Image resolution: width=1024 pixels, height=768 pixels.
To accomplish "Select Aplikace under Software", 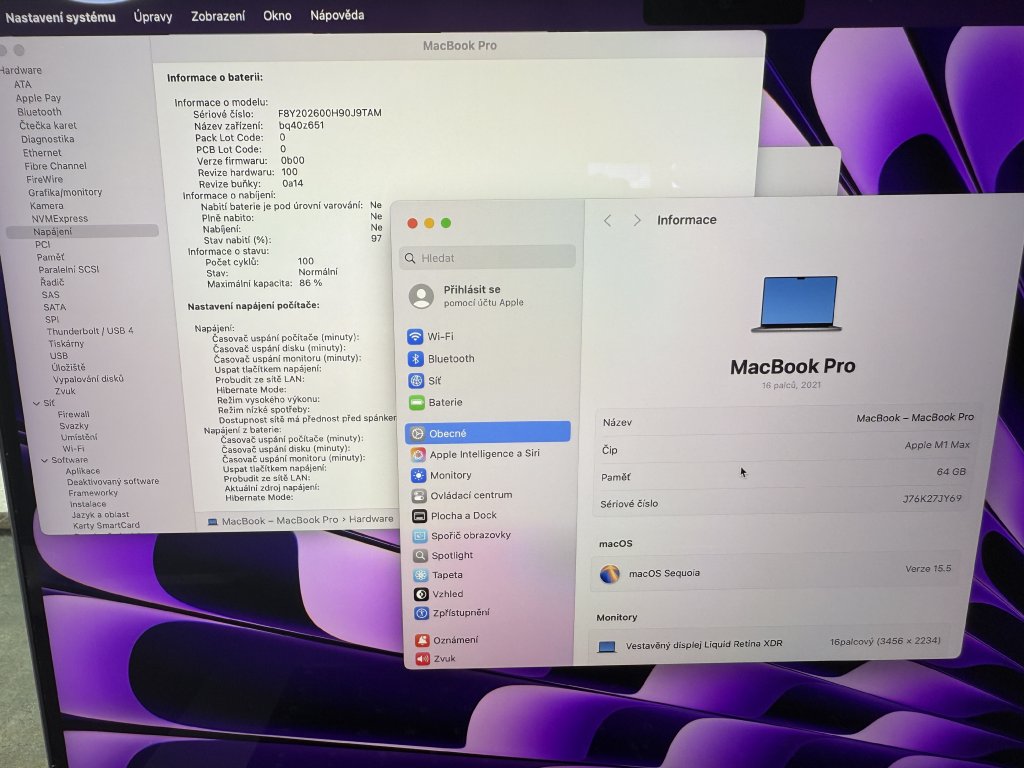I will click(83, 471).
